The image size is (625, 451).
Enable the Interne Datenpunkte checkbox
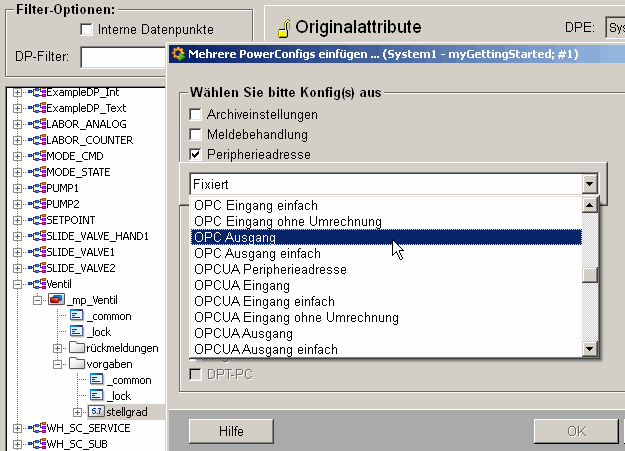[86, 29]
